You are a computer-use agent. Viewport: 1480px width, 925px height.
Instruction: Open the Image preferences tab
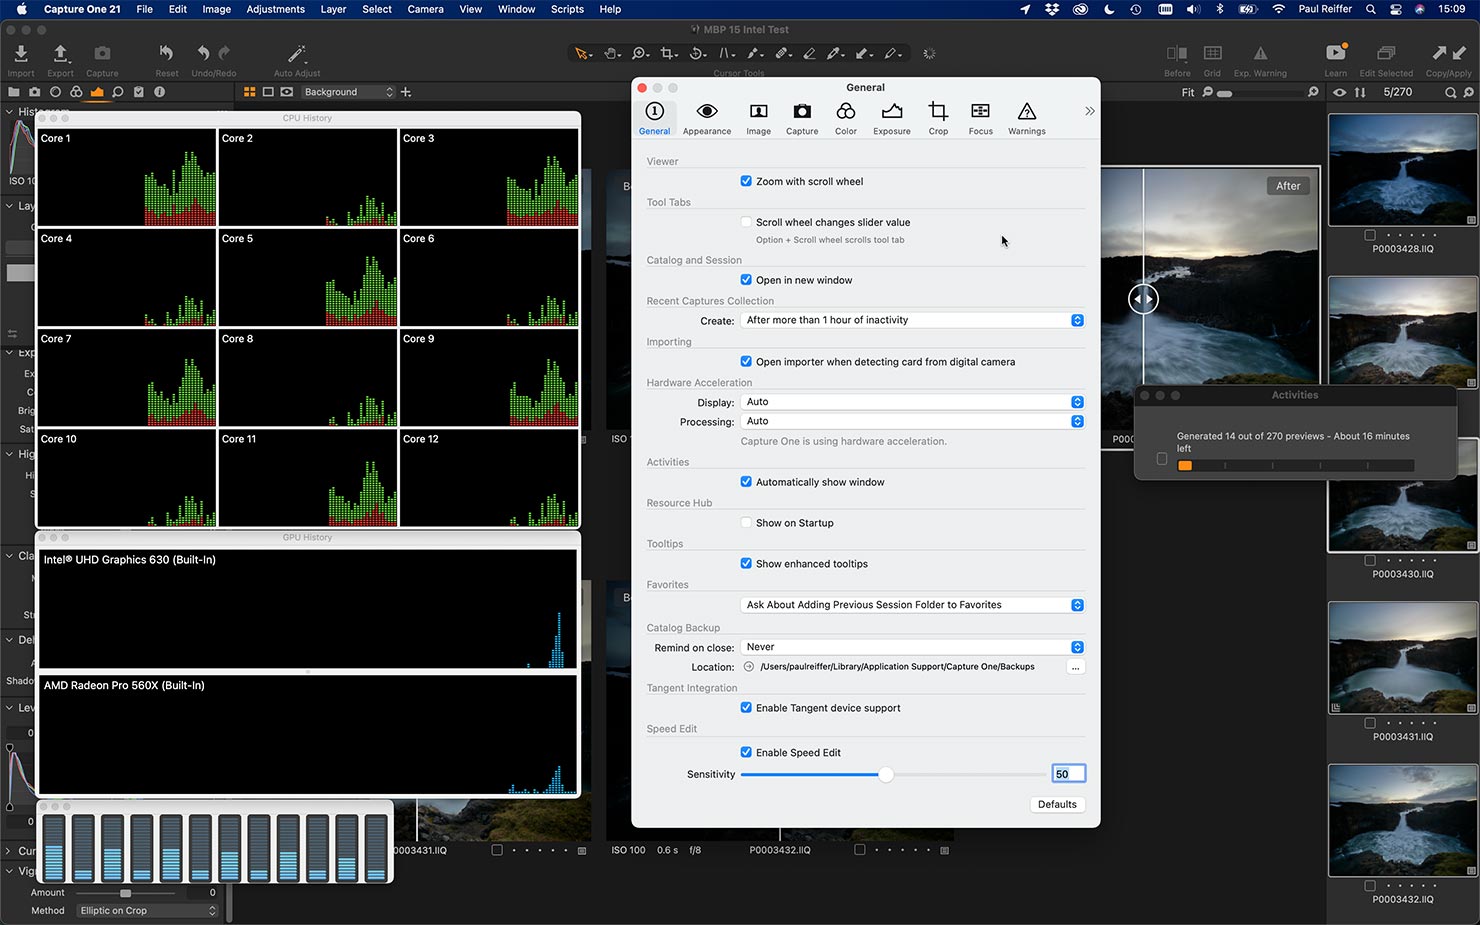coord(758,118)
